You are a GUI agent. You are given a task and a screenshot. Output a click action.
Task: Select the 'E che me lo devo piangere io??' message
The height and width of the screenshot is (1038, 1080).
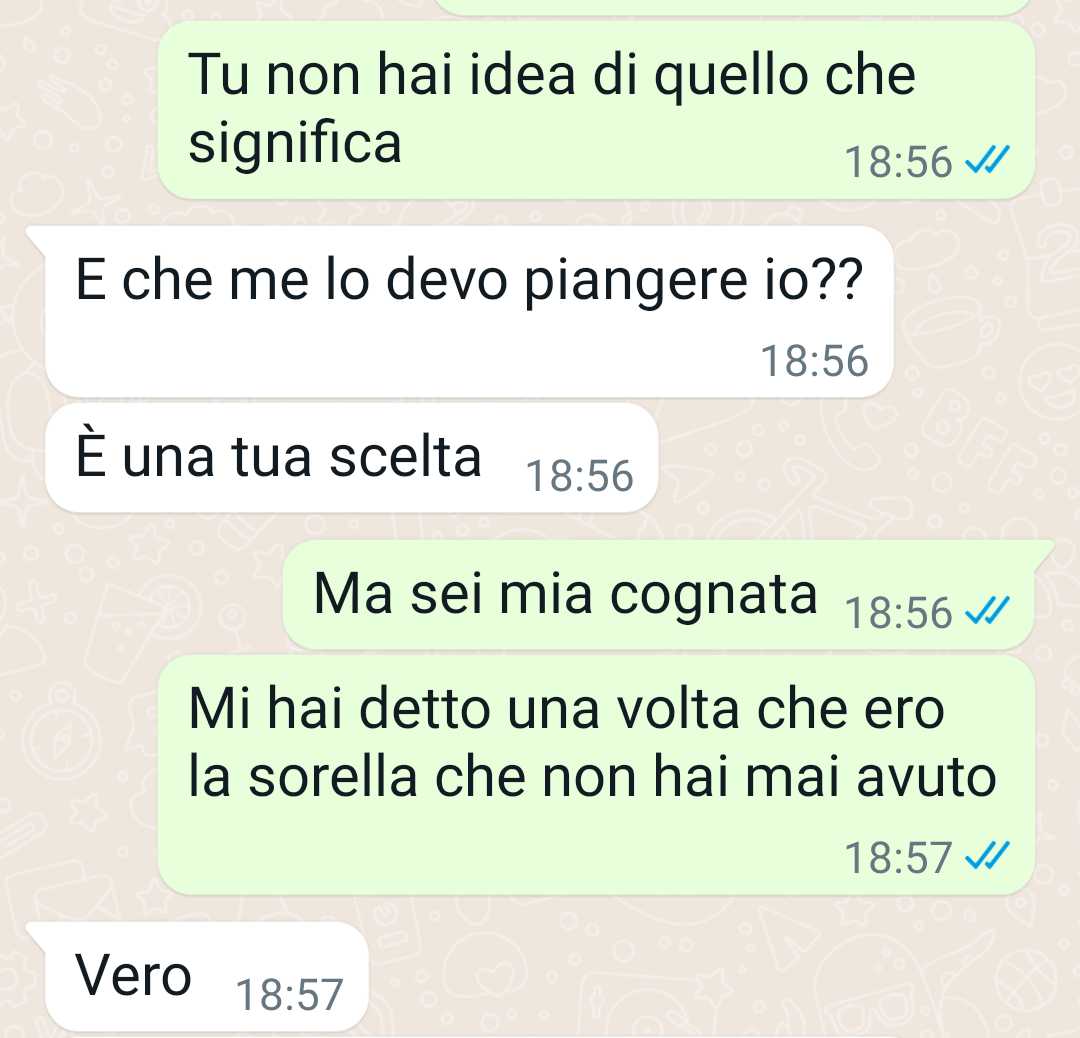[468, 311]
